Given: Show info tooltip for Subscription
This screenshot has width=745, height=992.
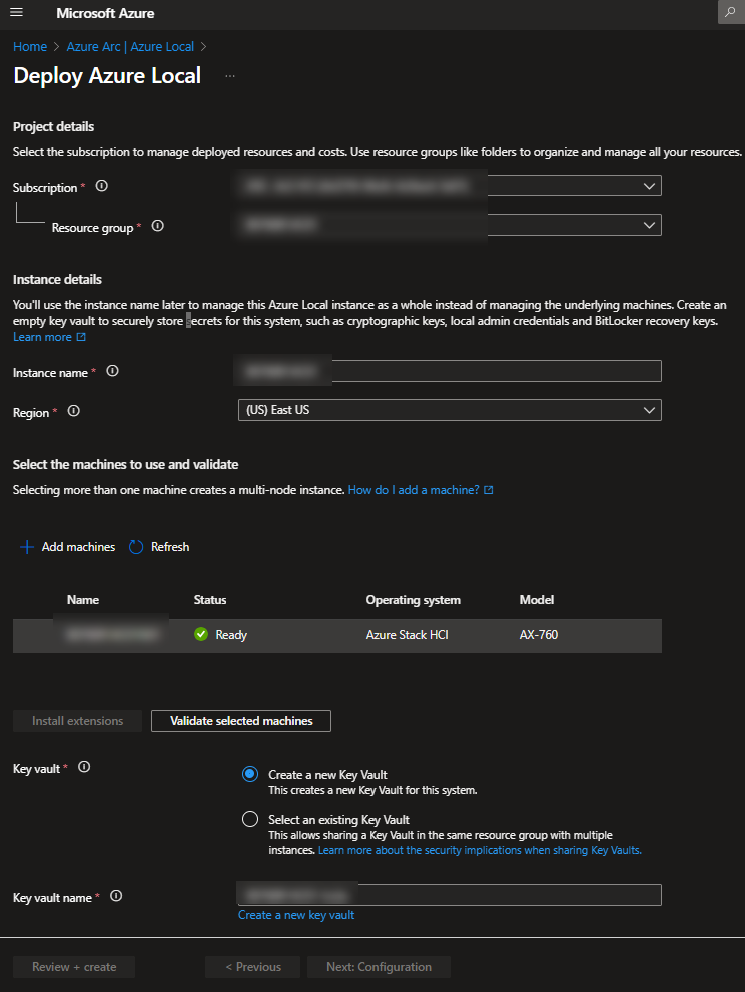Looking at the screenshot, I should point(101,186).
